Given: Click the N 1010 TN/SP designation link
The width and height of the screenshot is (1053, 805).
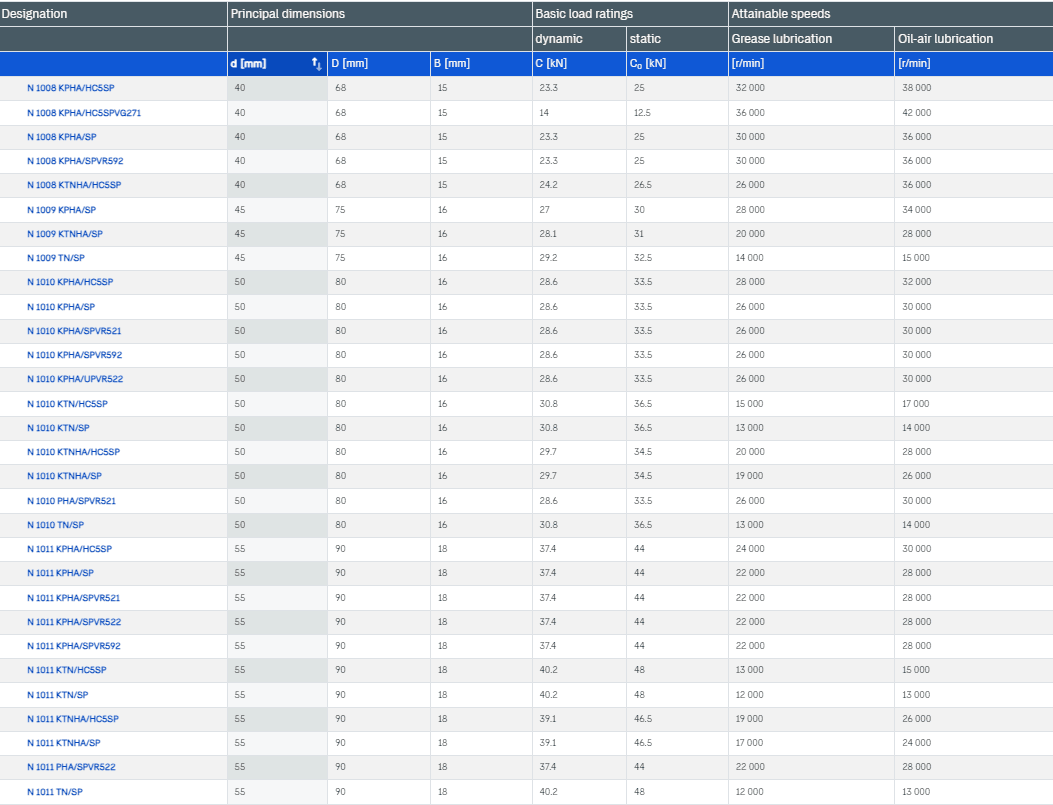Looking at the screenshot, I should pyautogui.click(x=55, y=525).
